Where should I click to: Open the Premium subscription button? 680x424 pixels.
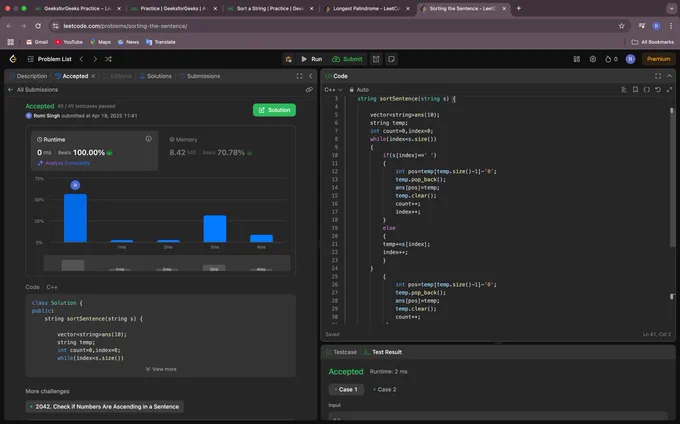click(x=658, y=59)
